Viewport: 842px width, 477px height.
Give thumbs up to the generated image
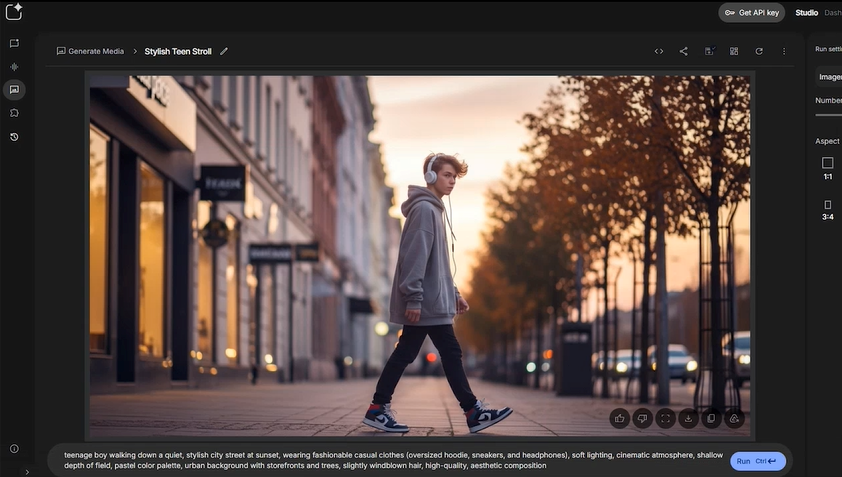click(x=620, y=418)
